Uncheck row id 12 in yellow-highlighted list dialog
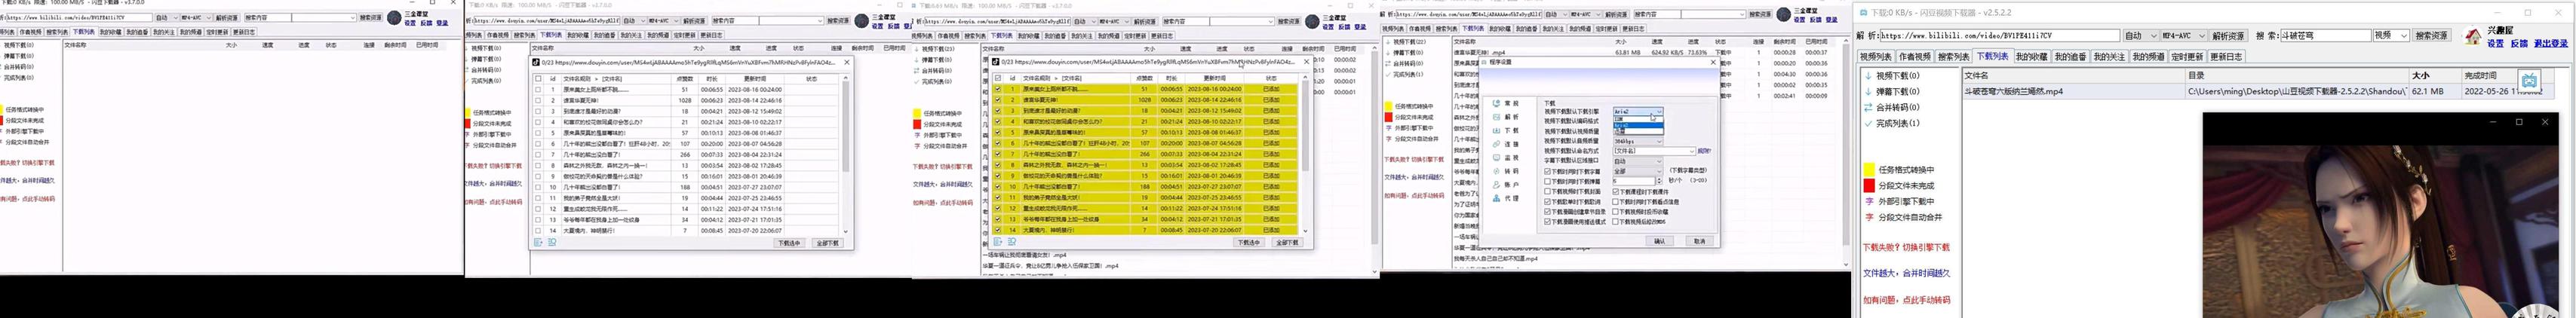This screenshot has width=2576, height=318. pos(998,208)
